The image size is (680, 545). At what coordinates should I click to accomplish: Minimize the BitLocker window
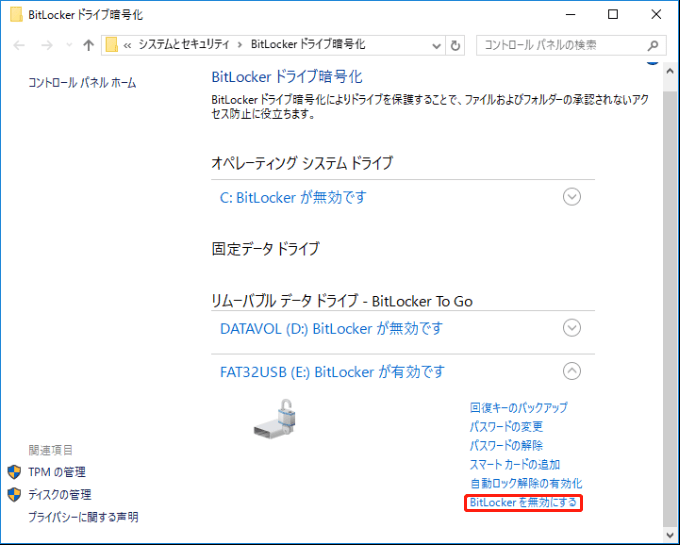point(571,14)
